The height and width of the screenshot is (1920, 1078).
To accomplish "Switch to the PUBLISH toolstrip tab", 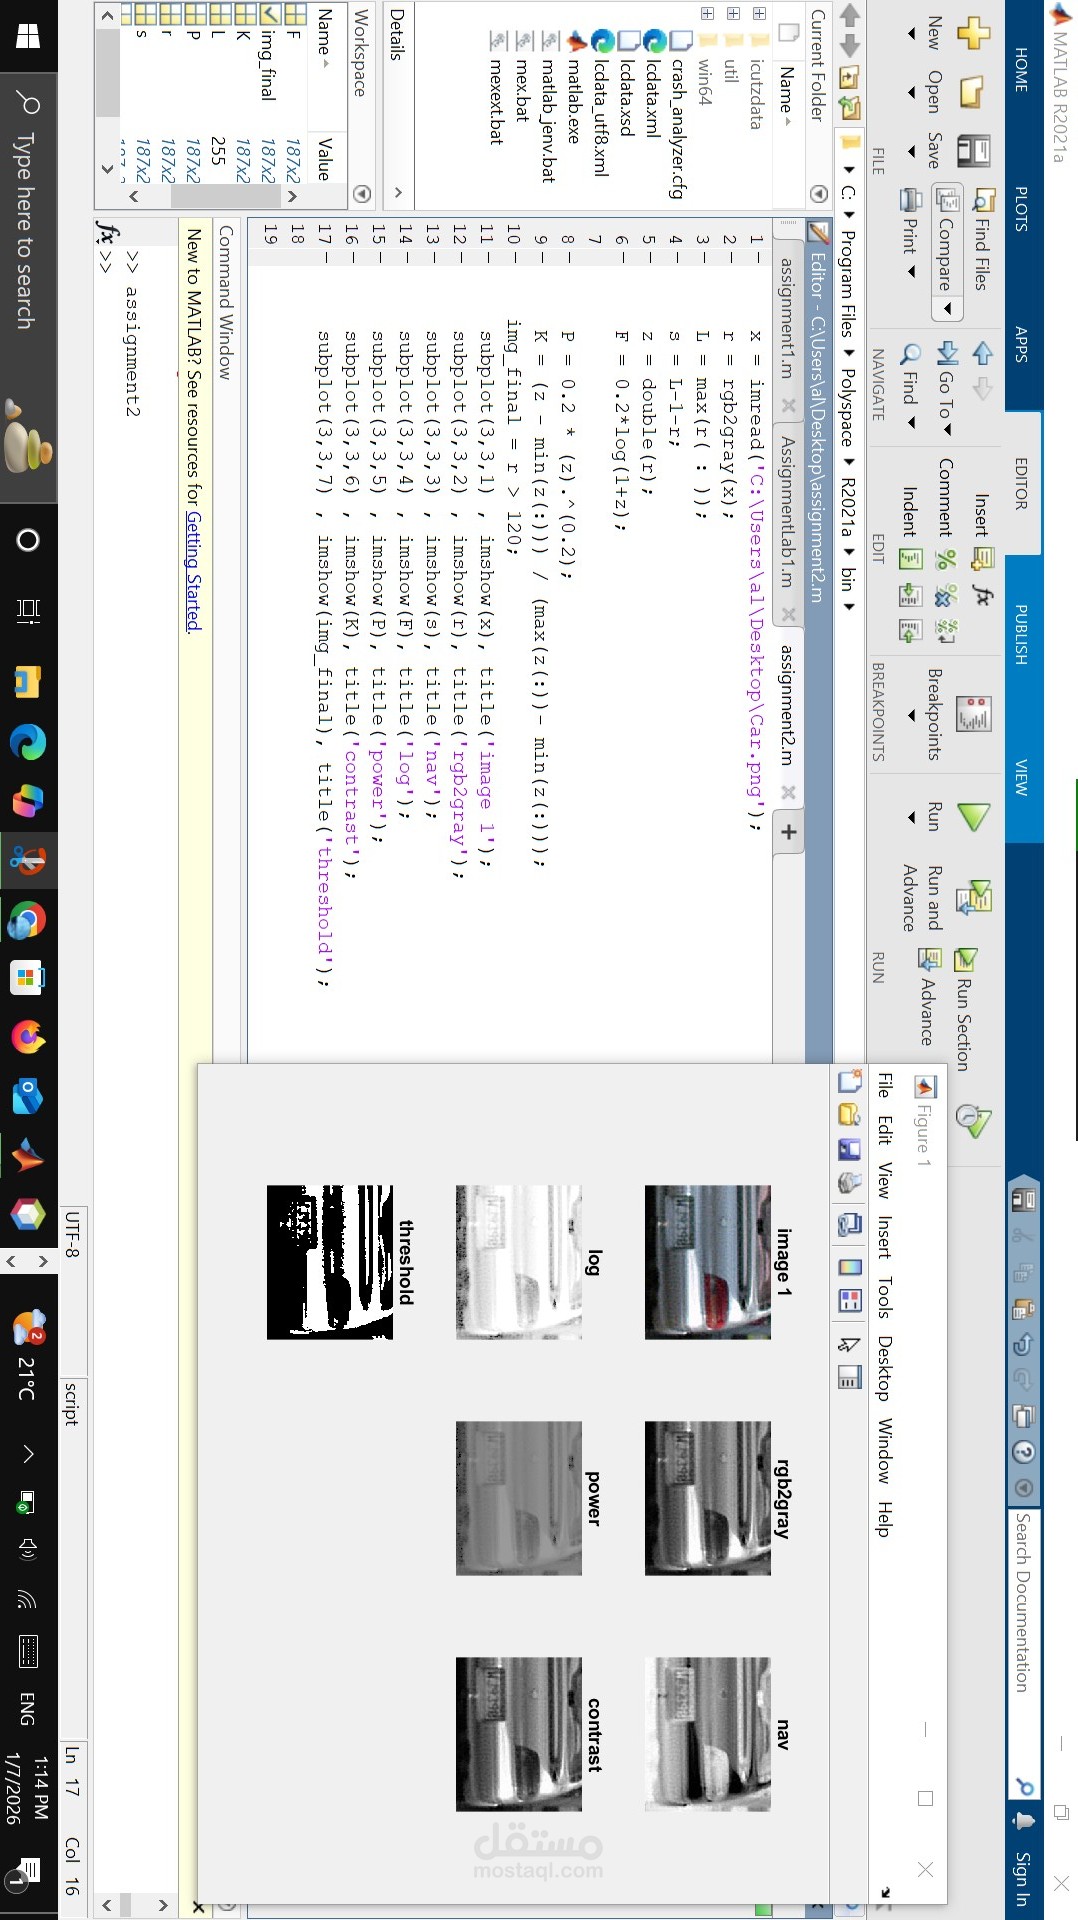I will (x=1021, y=634).
